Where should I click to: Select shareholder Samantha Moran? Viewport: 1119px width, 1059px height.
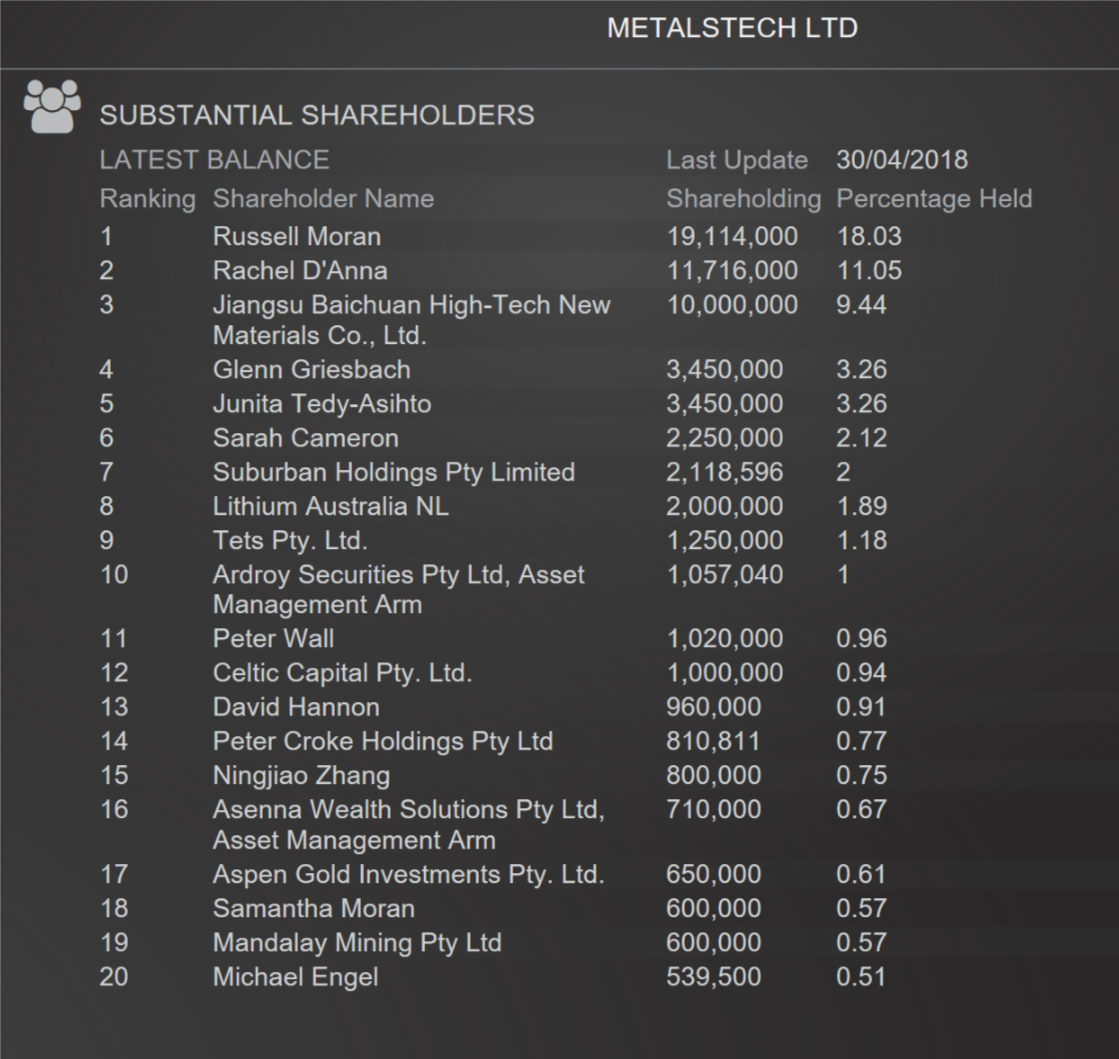pyautogui.click(x=314, y=909)
